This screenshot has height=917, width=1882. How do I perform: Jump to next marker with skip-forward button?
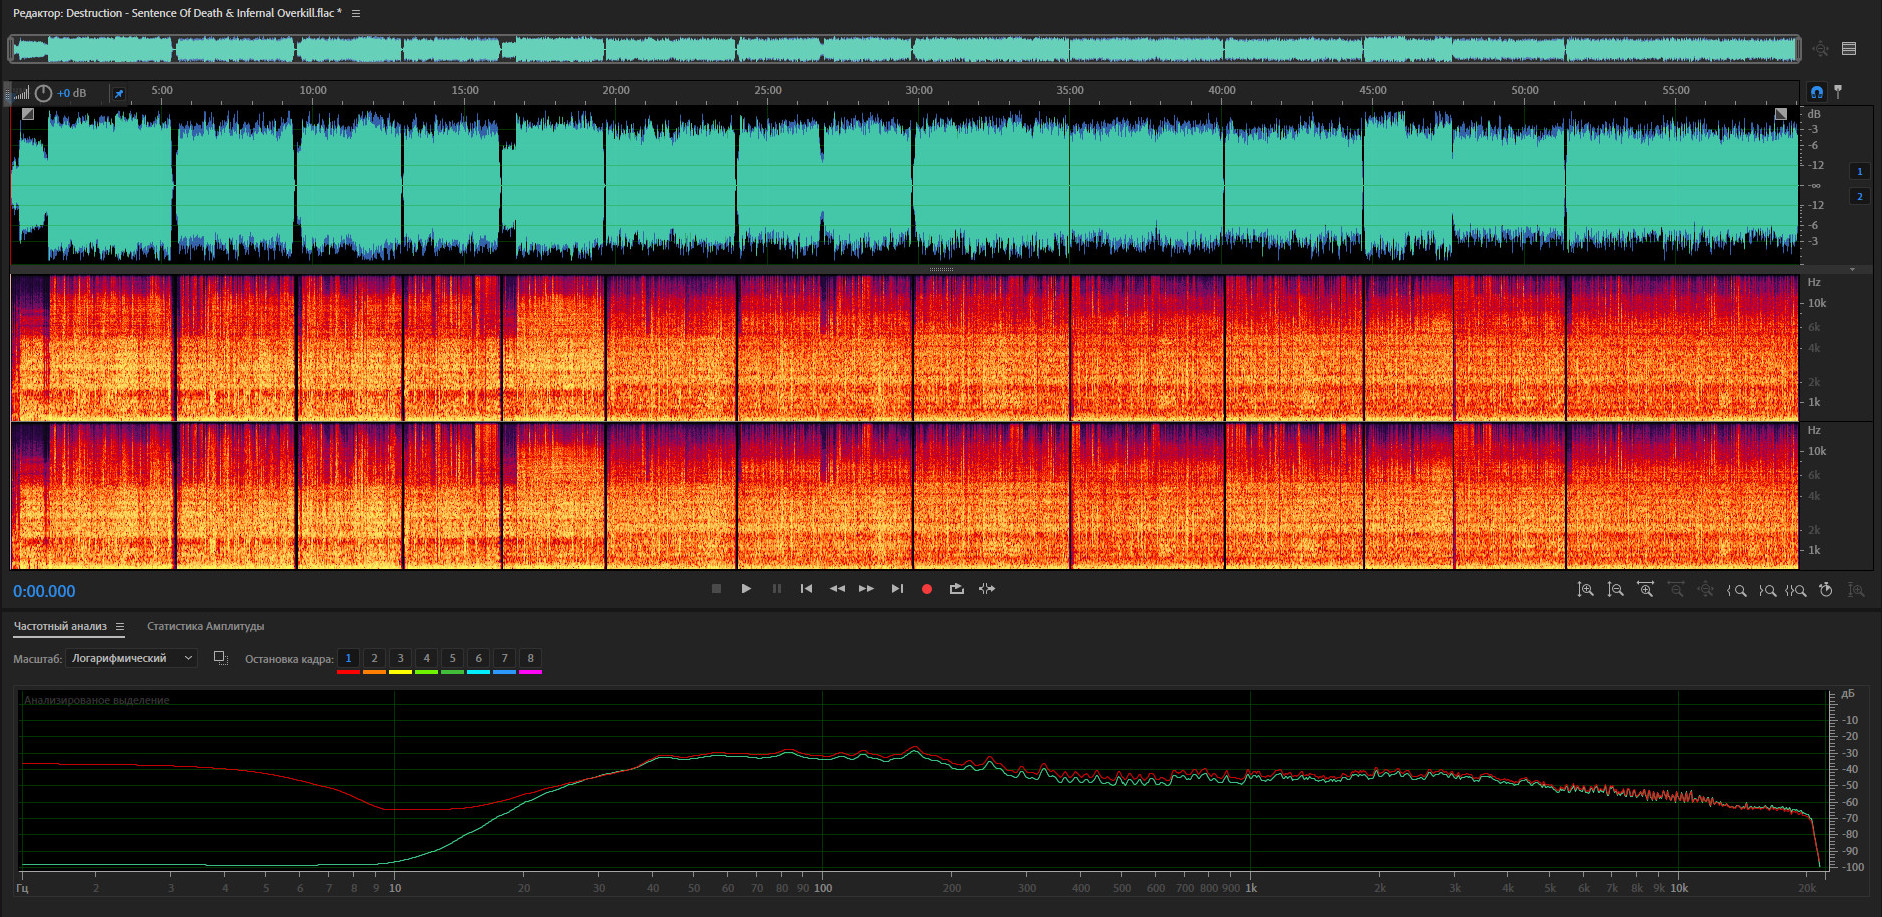(x=897, y=589)
